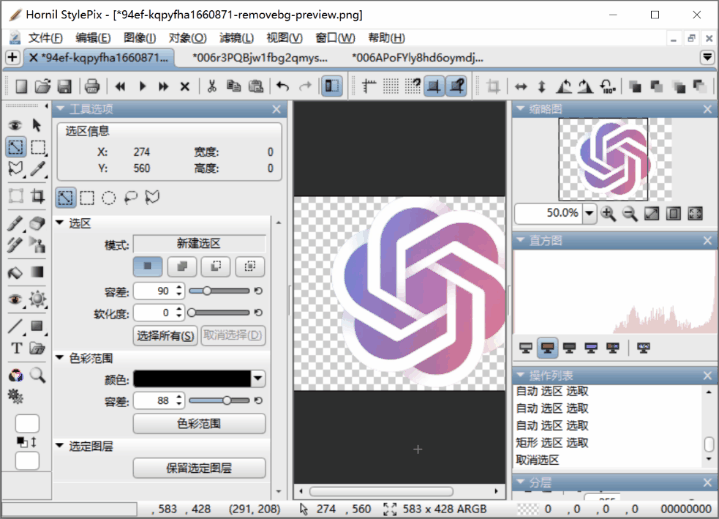The height and width of the screenshot is (519, 719).
Task: Open the 图像(I) menu
Action: pyautogui.click(x=139, y=38)
